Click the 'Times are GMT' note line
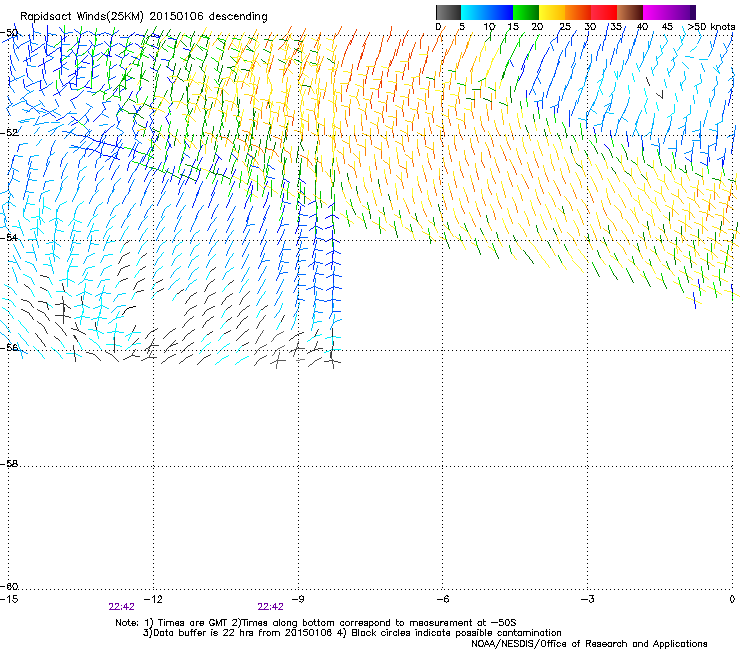Viewport: 740px width, 650px height. click(315, 623)
